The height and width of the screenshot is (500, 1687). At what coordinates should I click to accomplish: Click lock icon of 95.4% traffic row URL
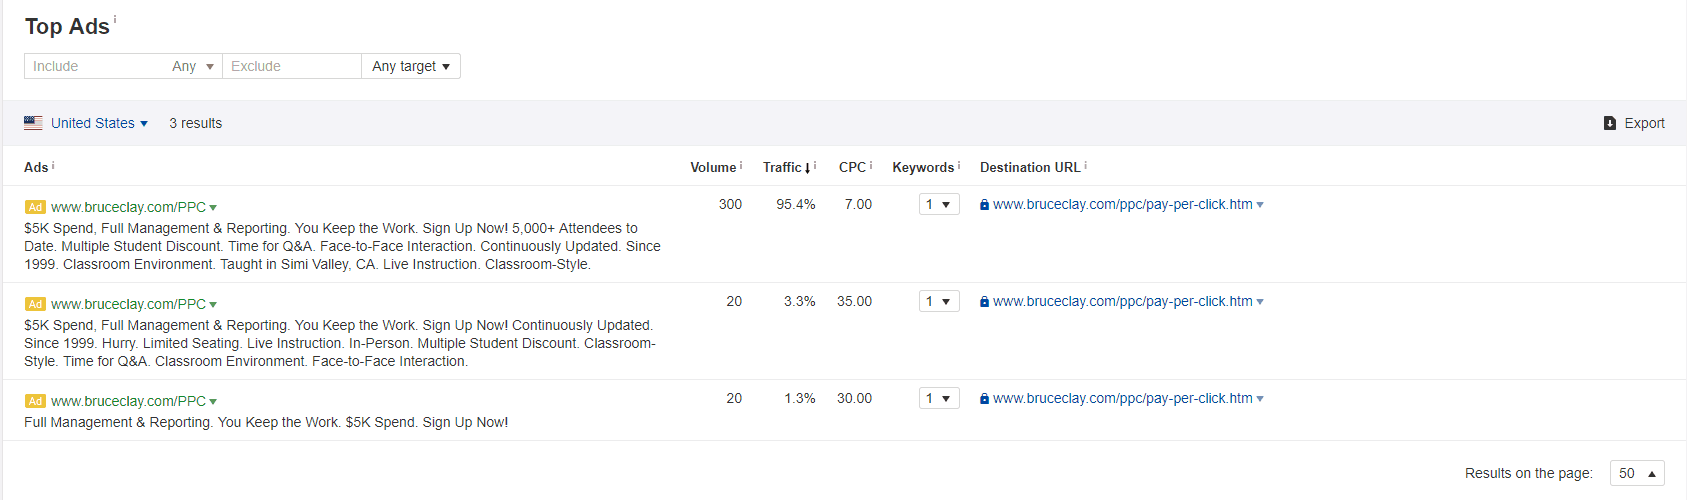(985, 205)
